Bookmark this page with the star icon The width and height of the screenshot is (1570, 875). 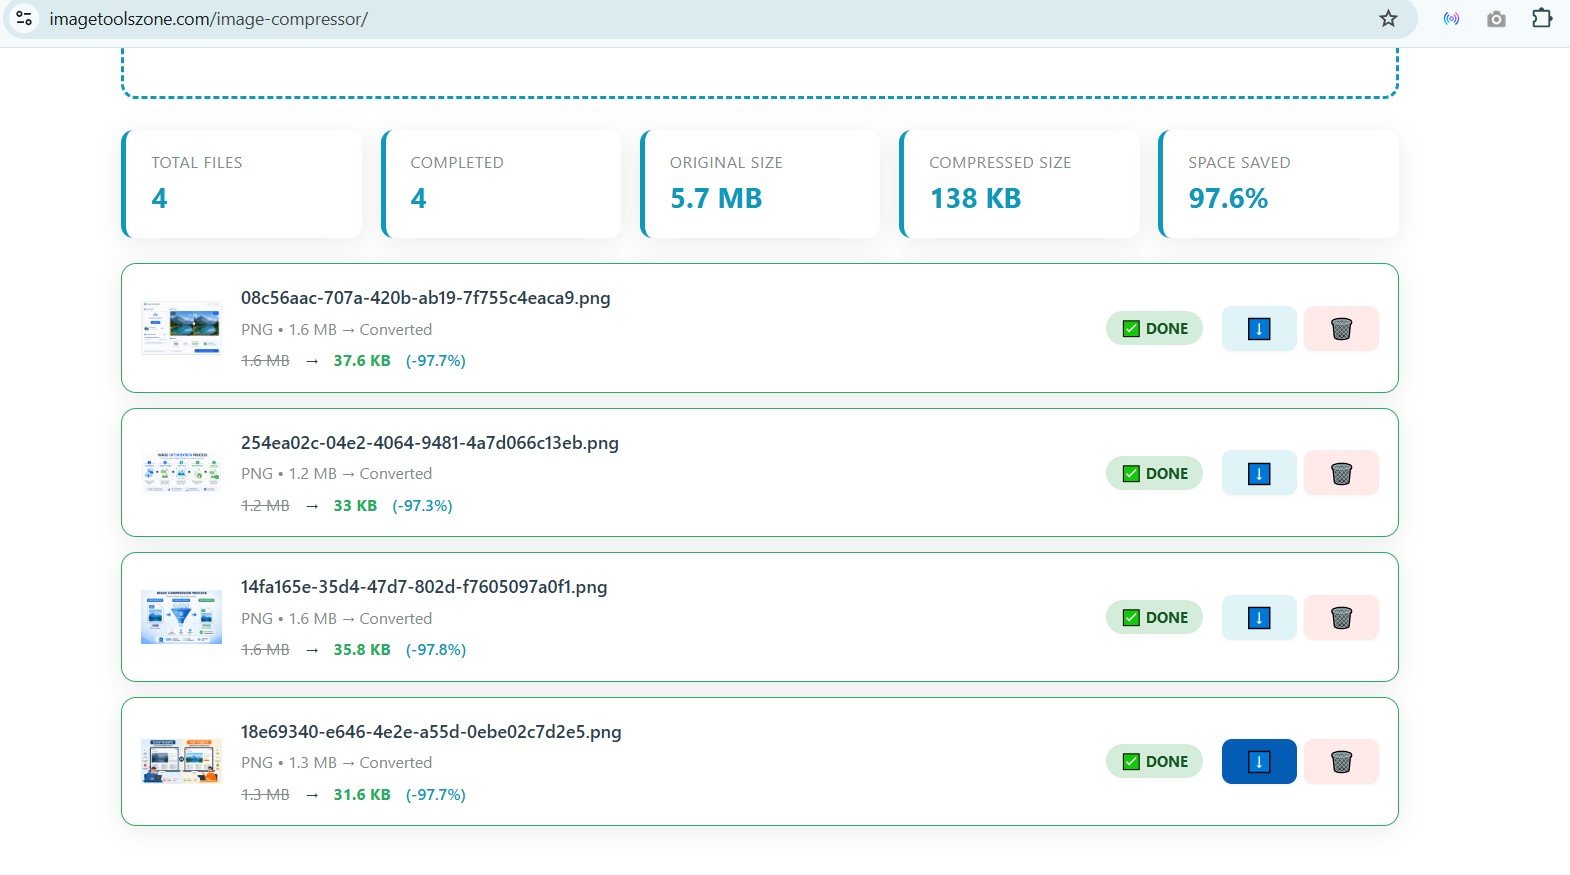click(1388, 19)
